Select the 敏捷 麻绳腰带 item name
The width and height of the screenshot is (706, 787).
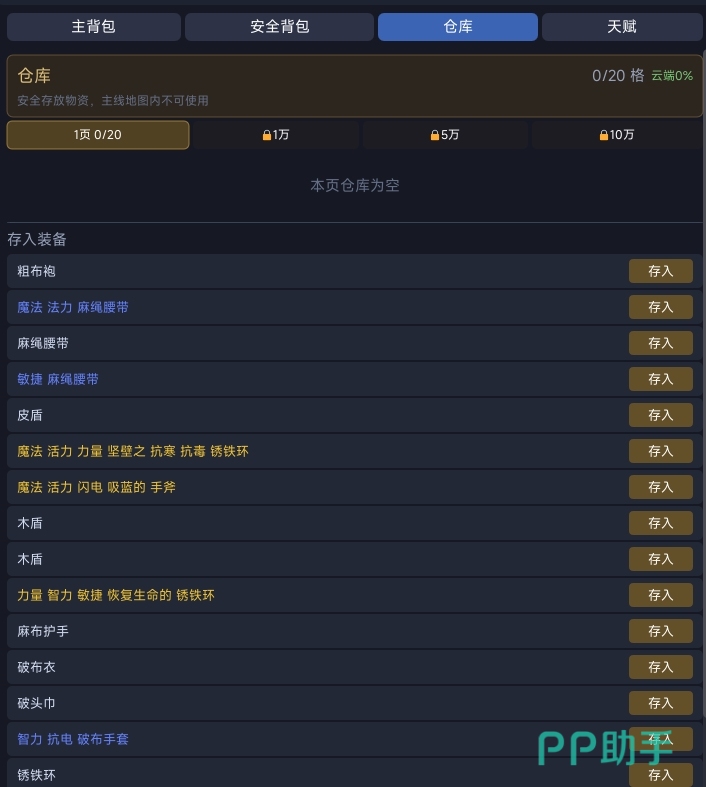click(x=58, y=379)
